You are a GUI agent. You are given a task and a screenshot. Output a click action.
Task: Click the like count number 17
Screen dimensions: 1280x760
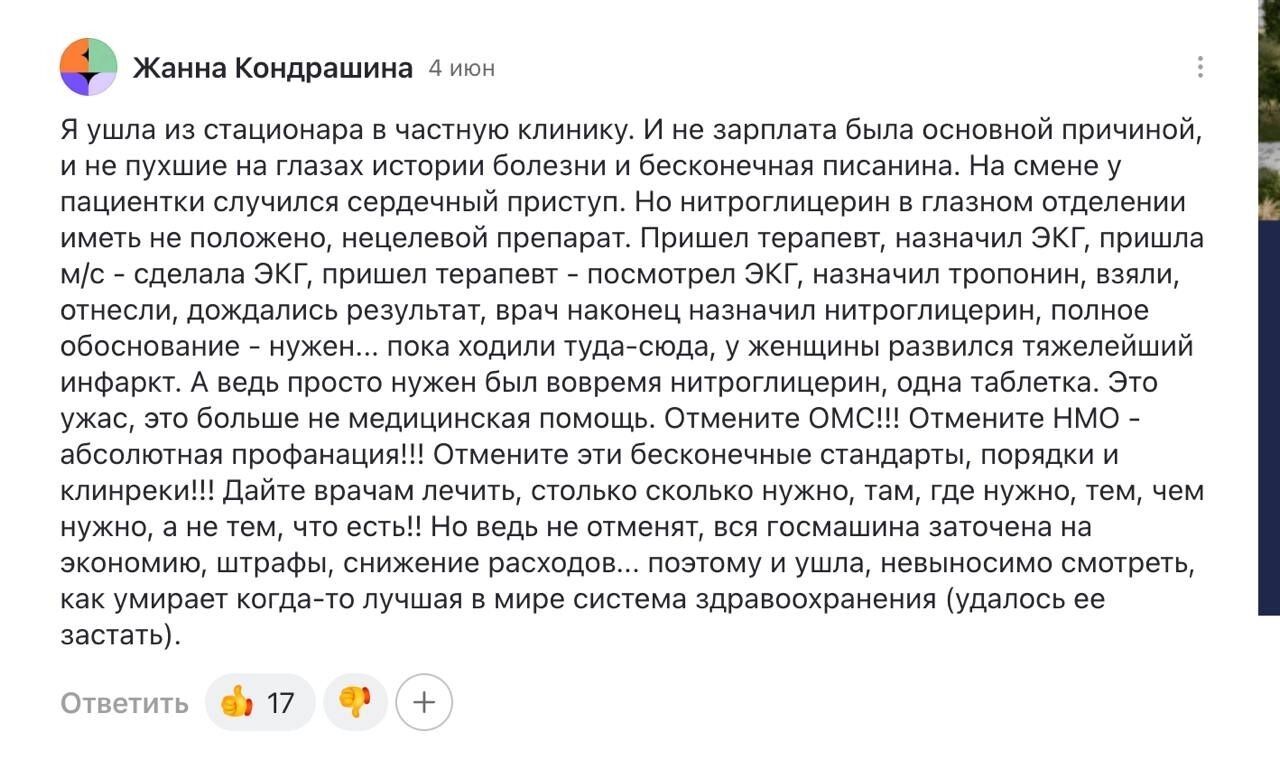click(x=281, y=703)
